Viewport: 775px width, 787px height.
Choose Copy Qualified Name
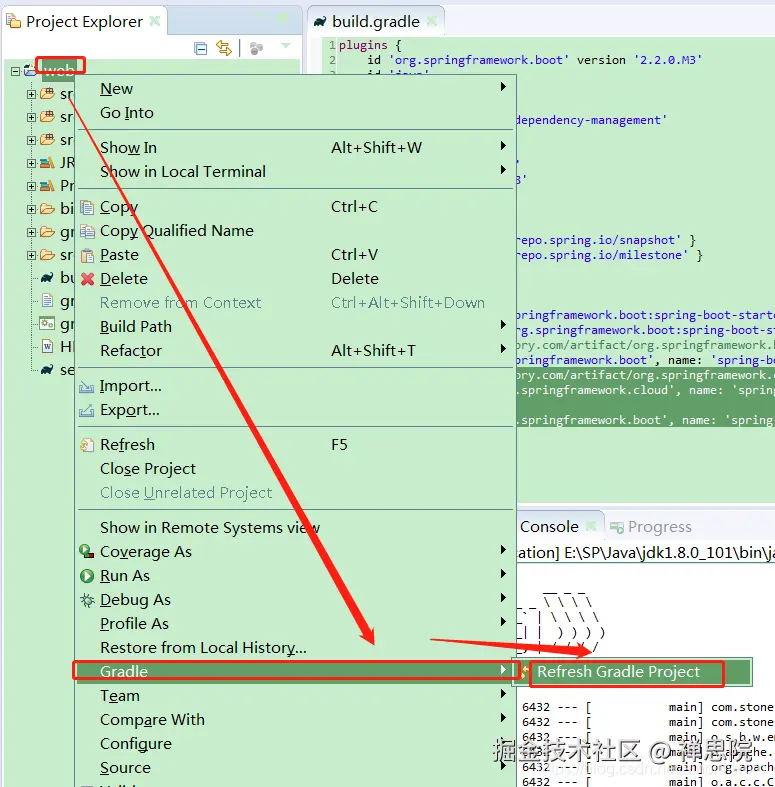(296, 231)
